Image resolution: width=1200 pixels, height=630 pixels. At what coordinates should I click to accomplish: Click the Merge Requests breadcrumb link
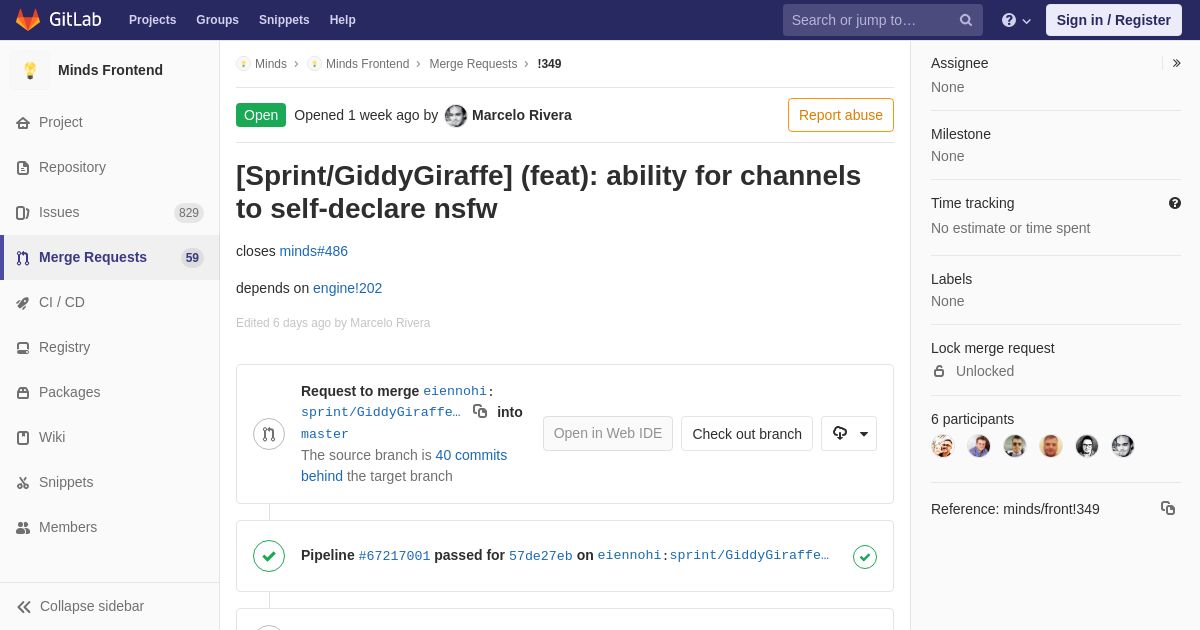(473, 64)
